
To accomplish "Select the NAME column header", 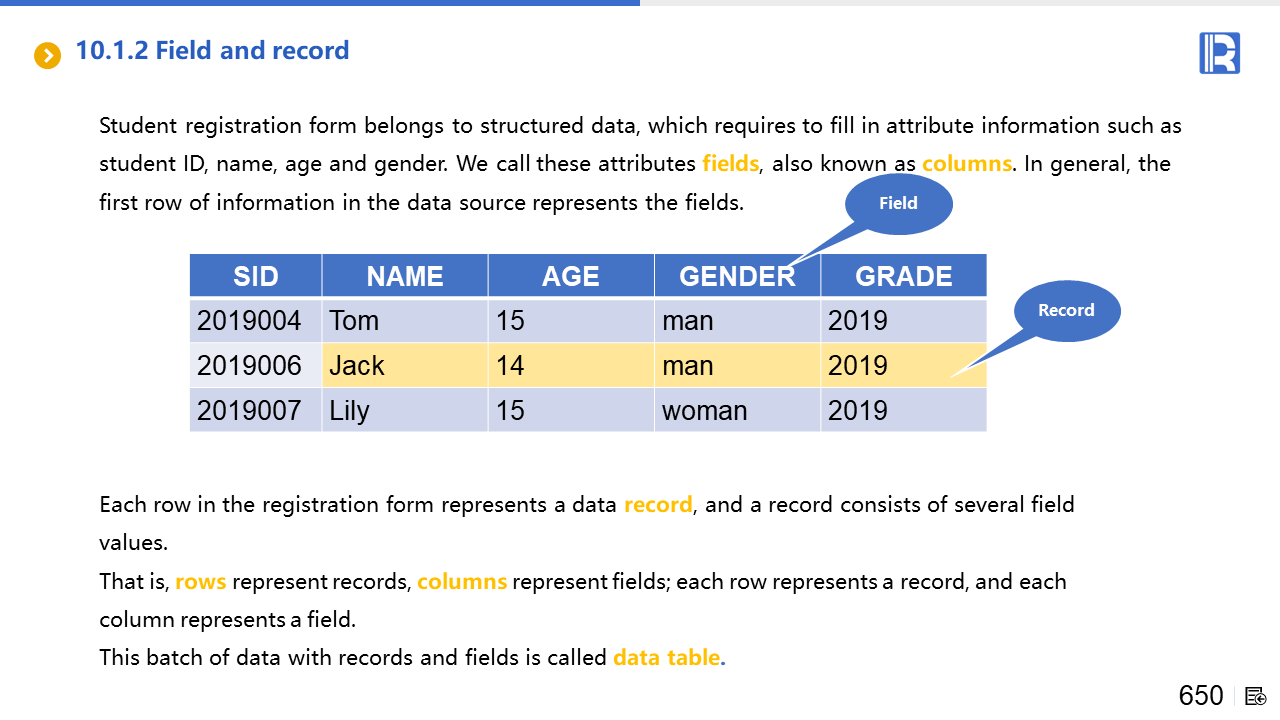I will tap(405, 276).
